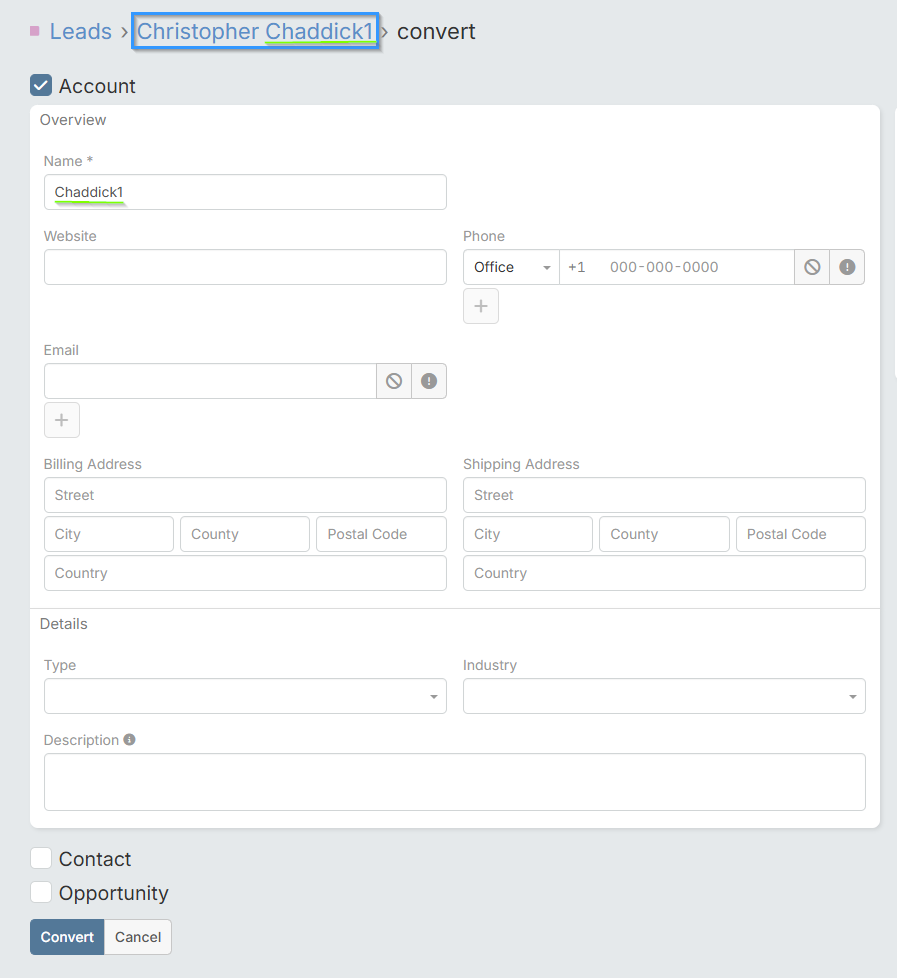Click the Convert button
897x978 pixels.
[x=67, y=937]
